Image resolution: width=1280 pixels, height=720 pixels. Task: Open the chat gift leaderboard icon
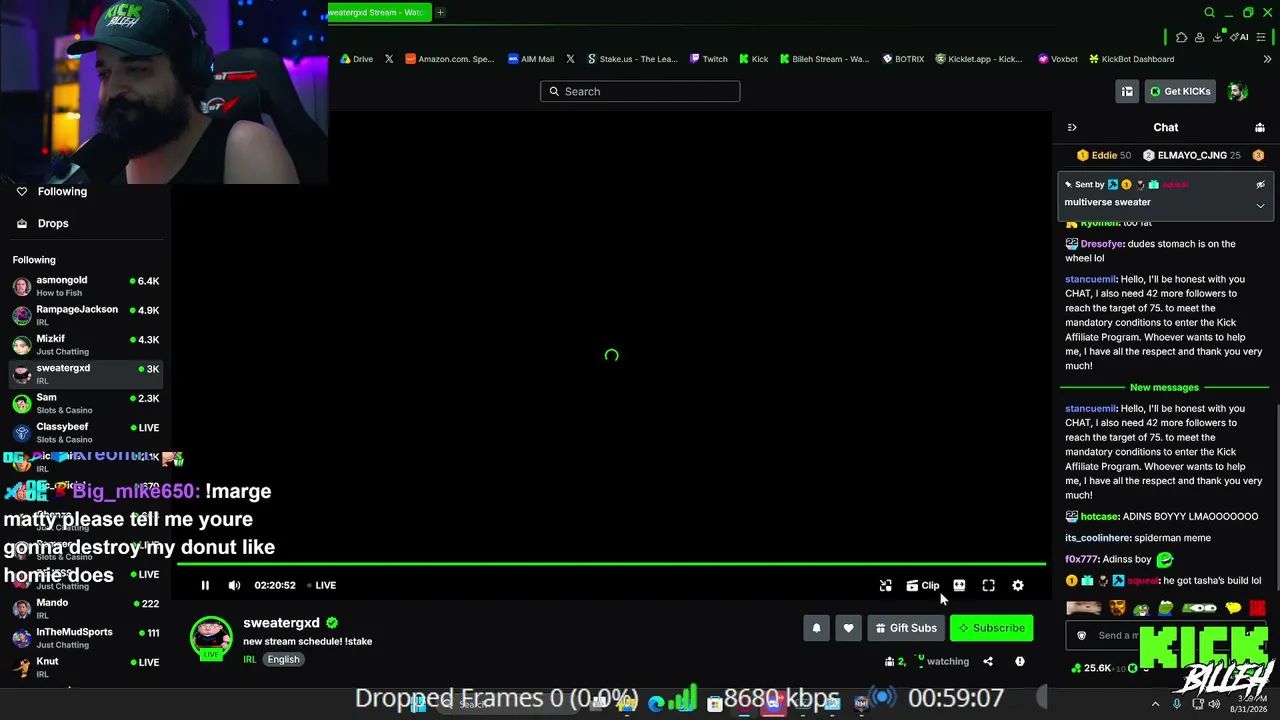point(1260,127)
